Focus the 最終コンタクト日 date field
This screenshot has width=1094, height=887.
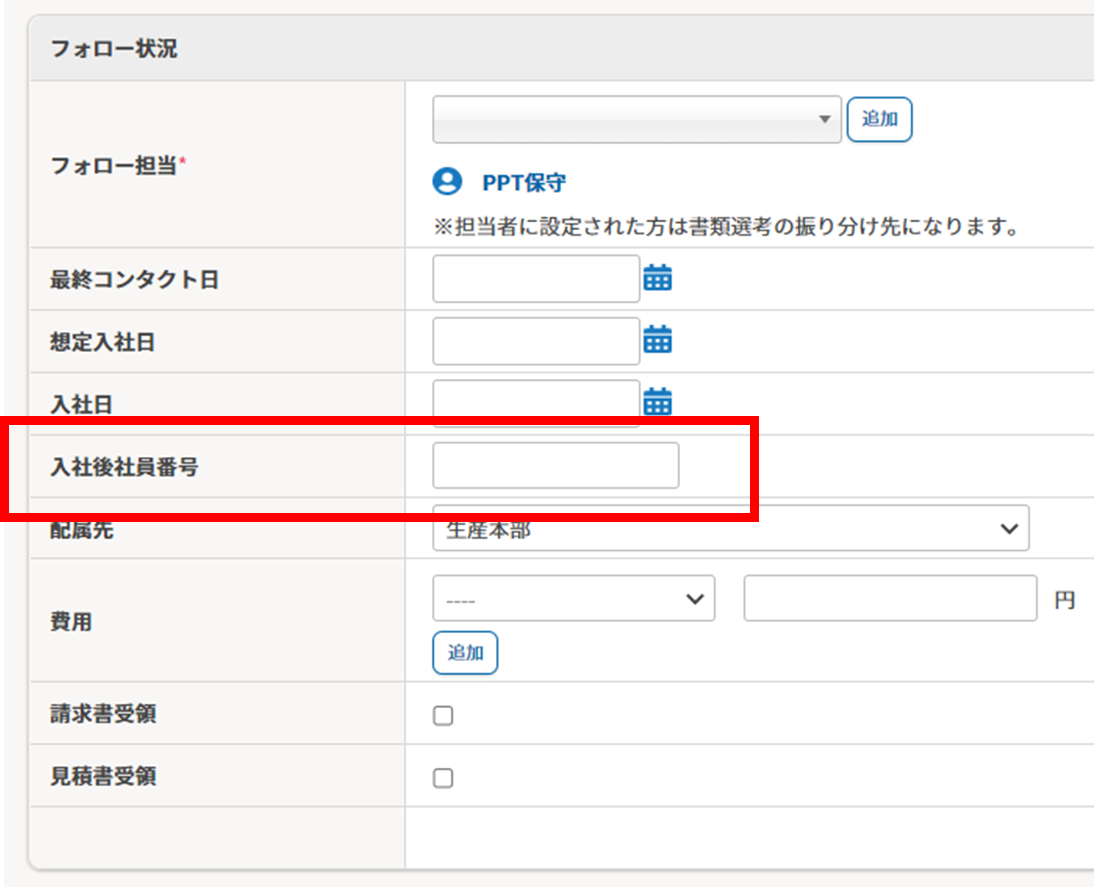(x=535, y=278)
